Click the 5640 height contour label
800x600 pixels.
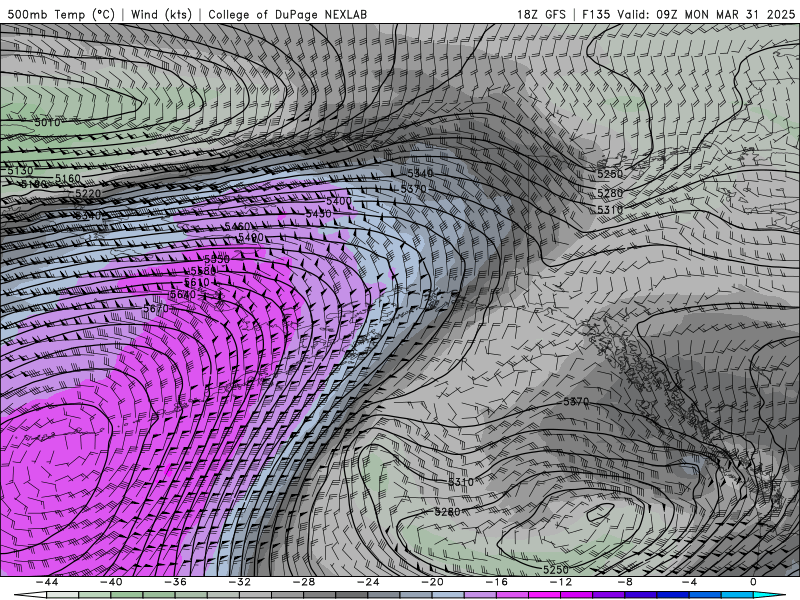(183, 294)
